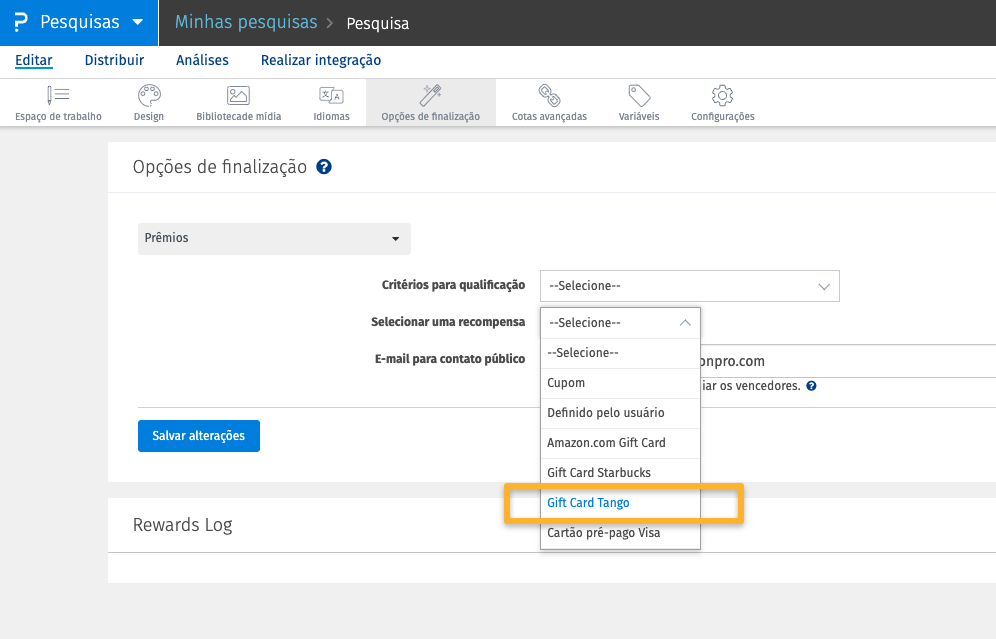Click the Salvar alterações button
Viewport: 996px width, 639px height.
pyautogui.click(x=199, y=436)
